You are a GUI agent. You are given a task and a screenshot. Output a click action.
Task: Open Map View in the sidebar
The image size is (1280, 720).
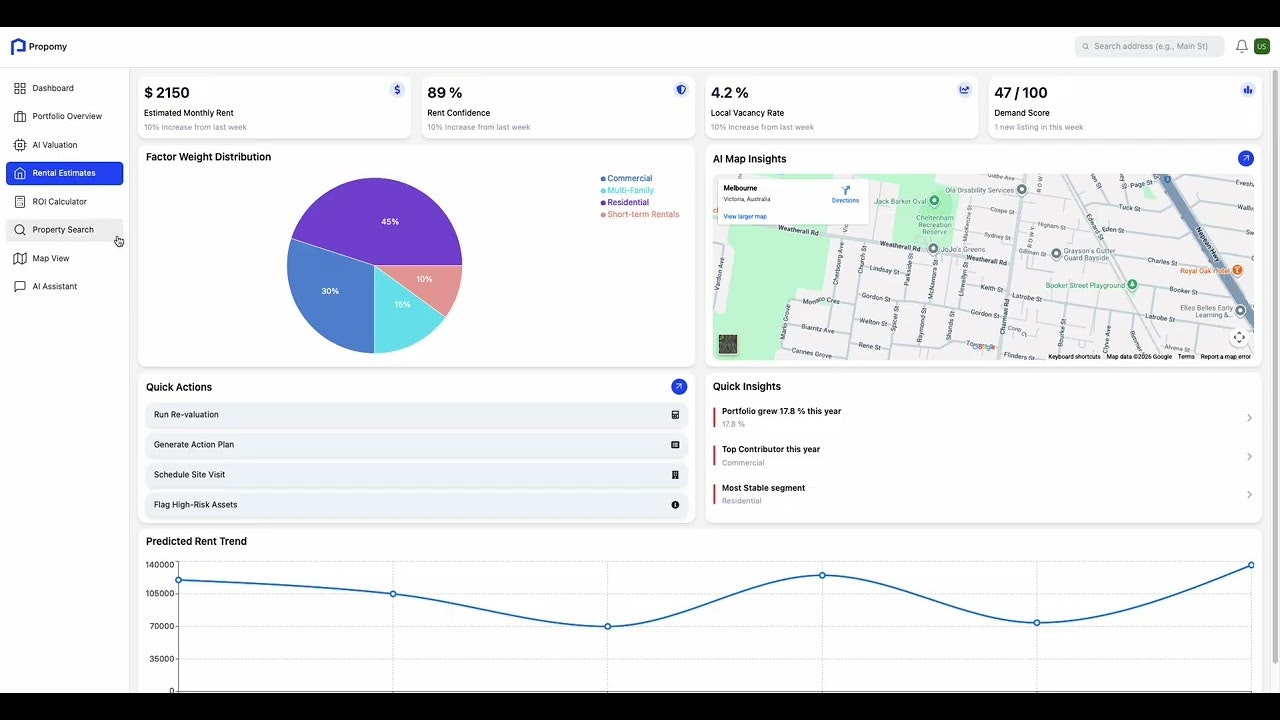pos(64,258)
